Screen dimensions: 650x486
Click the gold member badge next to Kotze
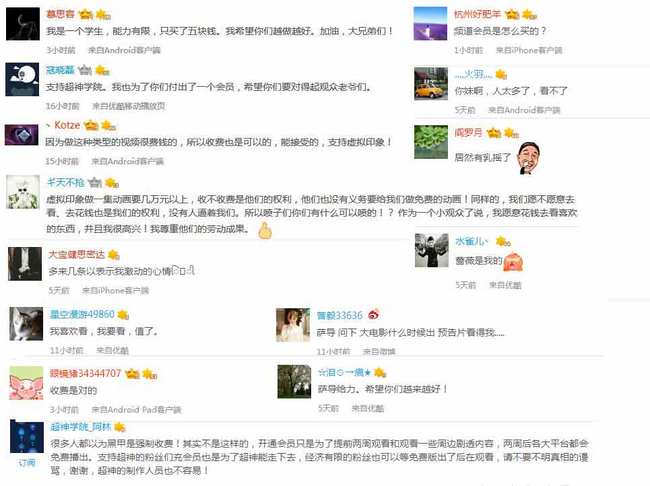click(109, 125)
